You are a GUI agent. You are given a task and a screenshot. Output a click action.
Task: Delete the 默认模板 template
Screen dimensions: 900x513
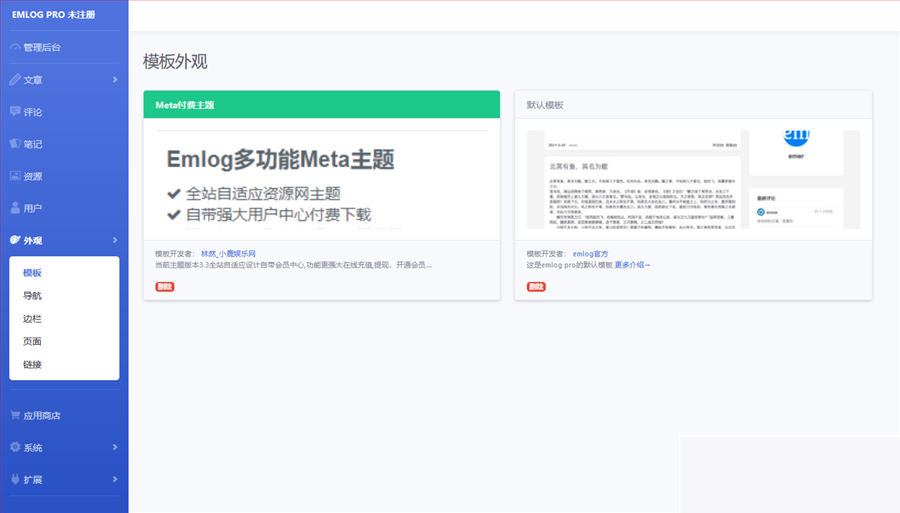(x=536, y=287)
